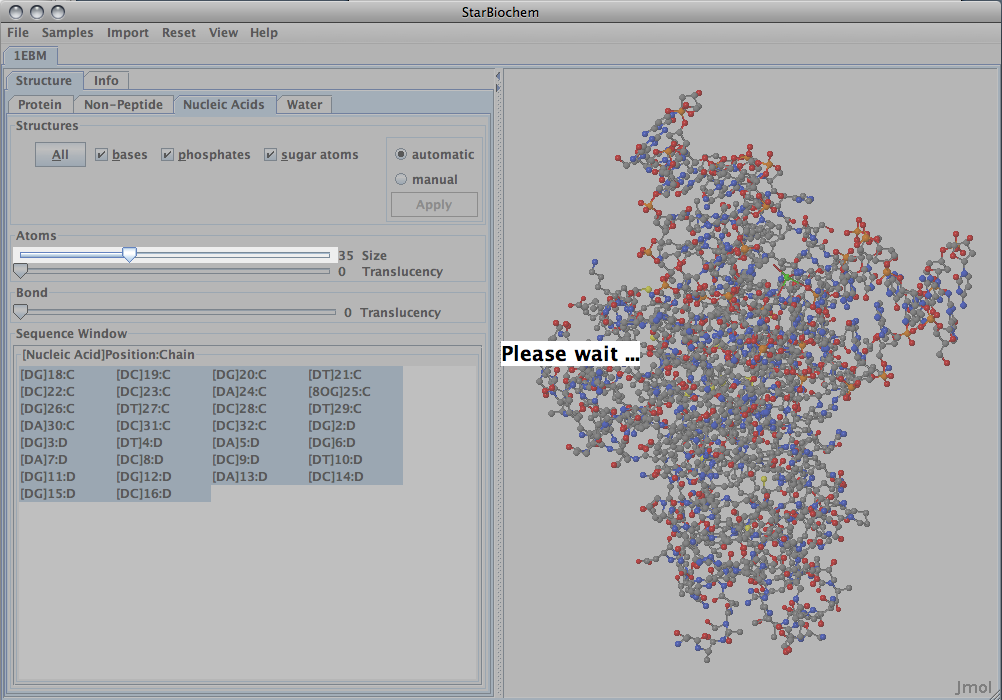This screenshot has width=1002, height=700.
Task: Select the Non-Peptide tab
Action: pos(122,104)
